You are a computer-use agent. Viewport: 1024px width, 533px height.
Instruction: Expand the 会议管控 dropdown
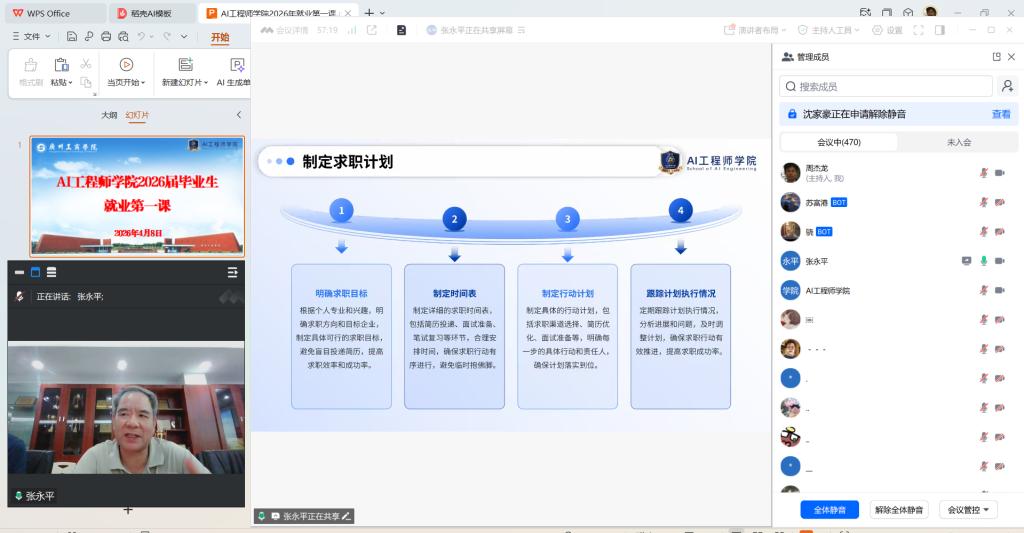(x=968, y=510)
